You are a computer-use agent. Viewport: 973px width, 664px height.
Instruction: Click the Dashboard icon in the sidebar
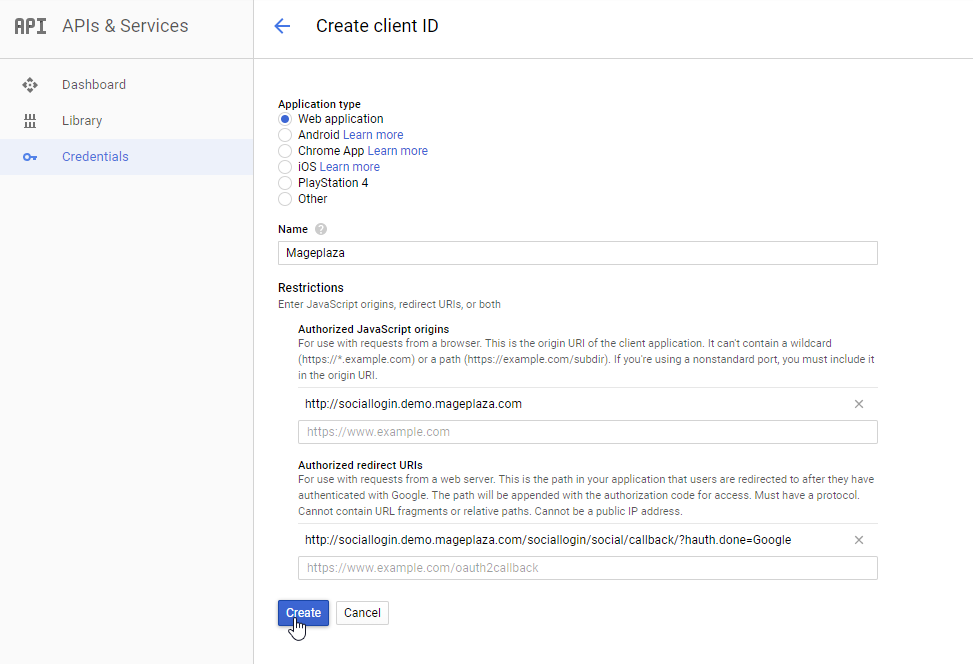coord(30,85)
